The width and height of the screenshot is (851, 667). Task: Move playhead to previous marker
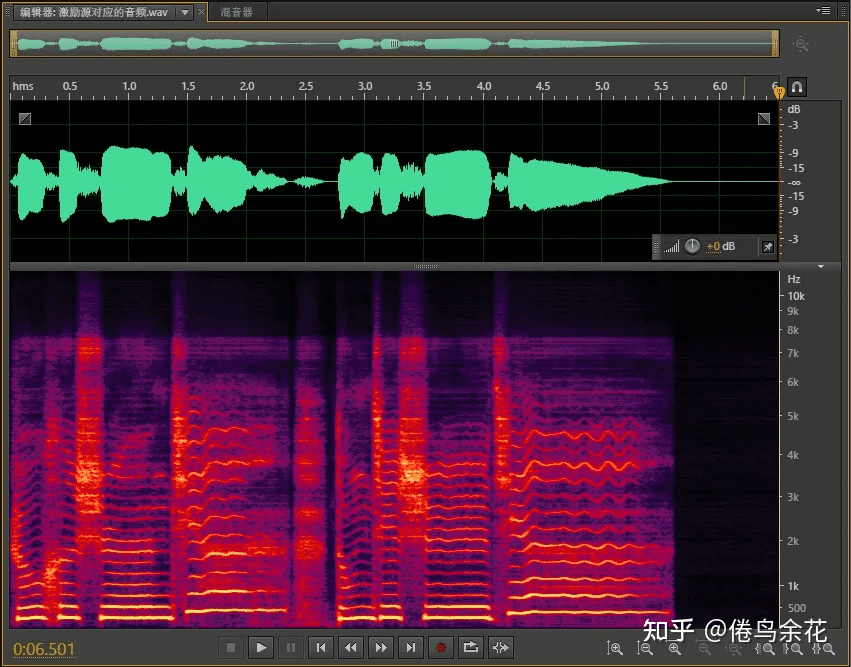321,647
